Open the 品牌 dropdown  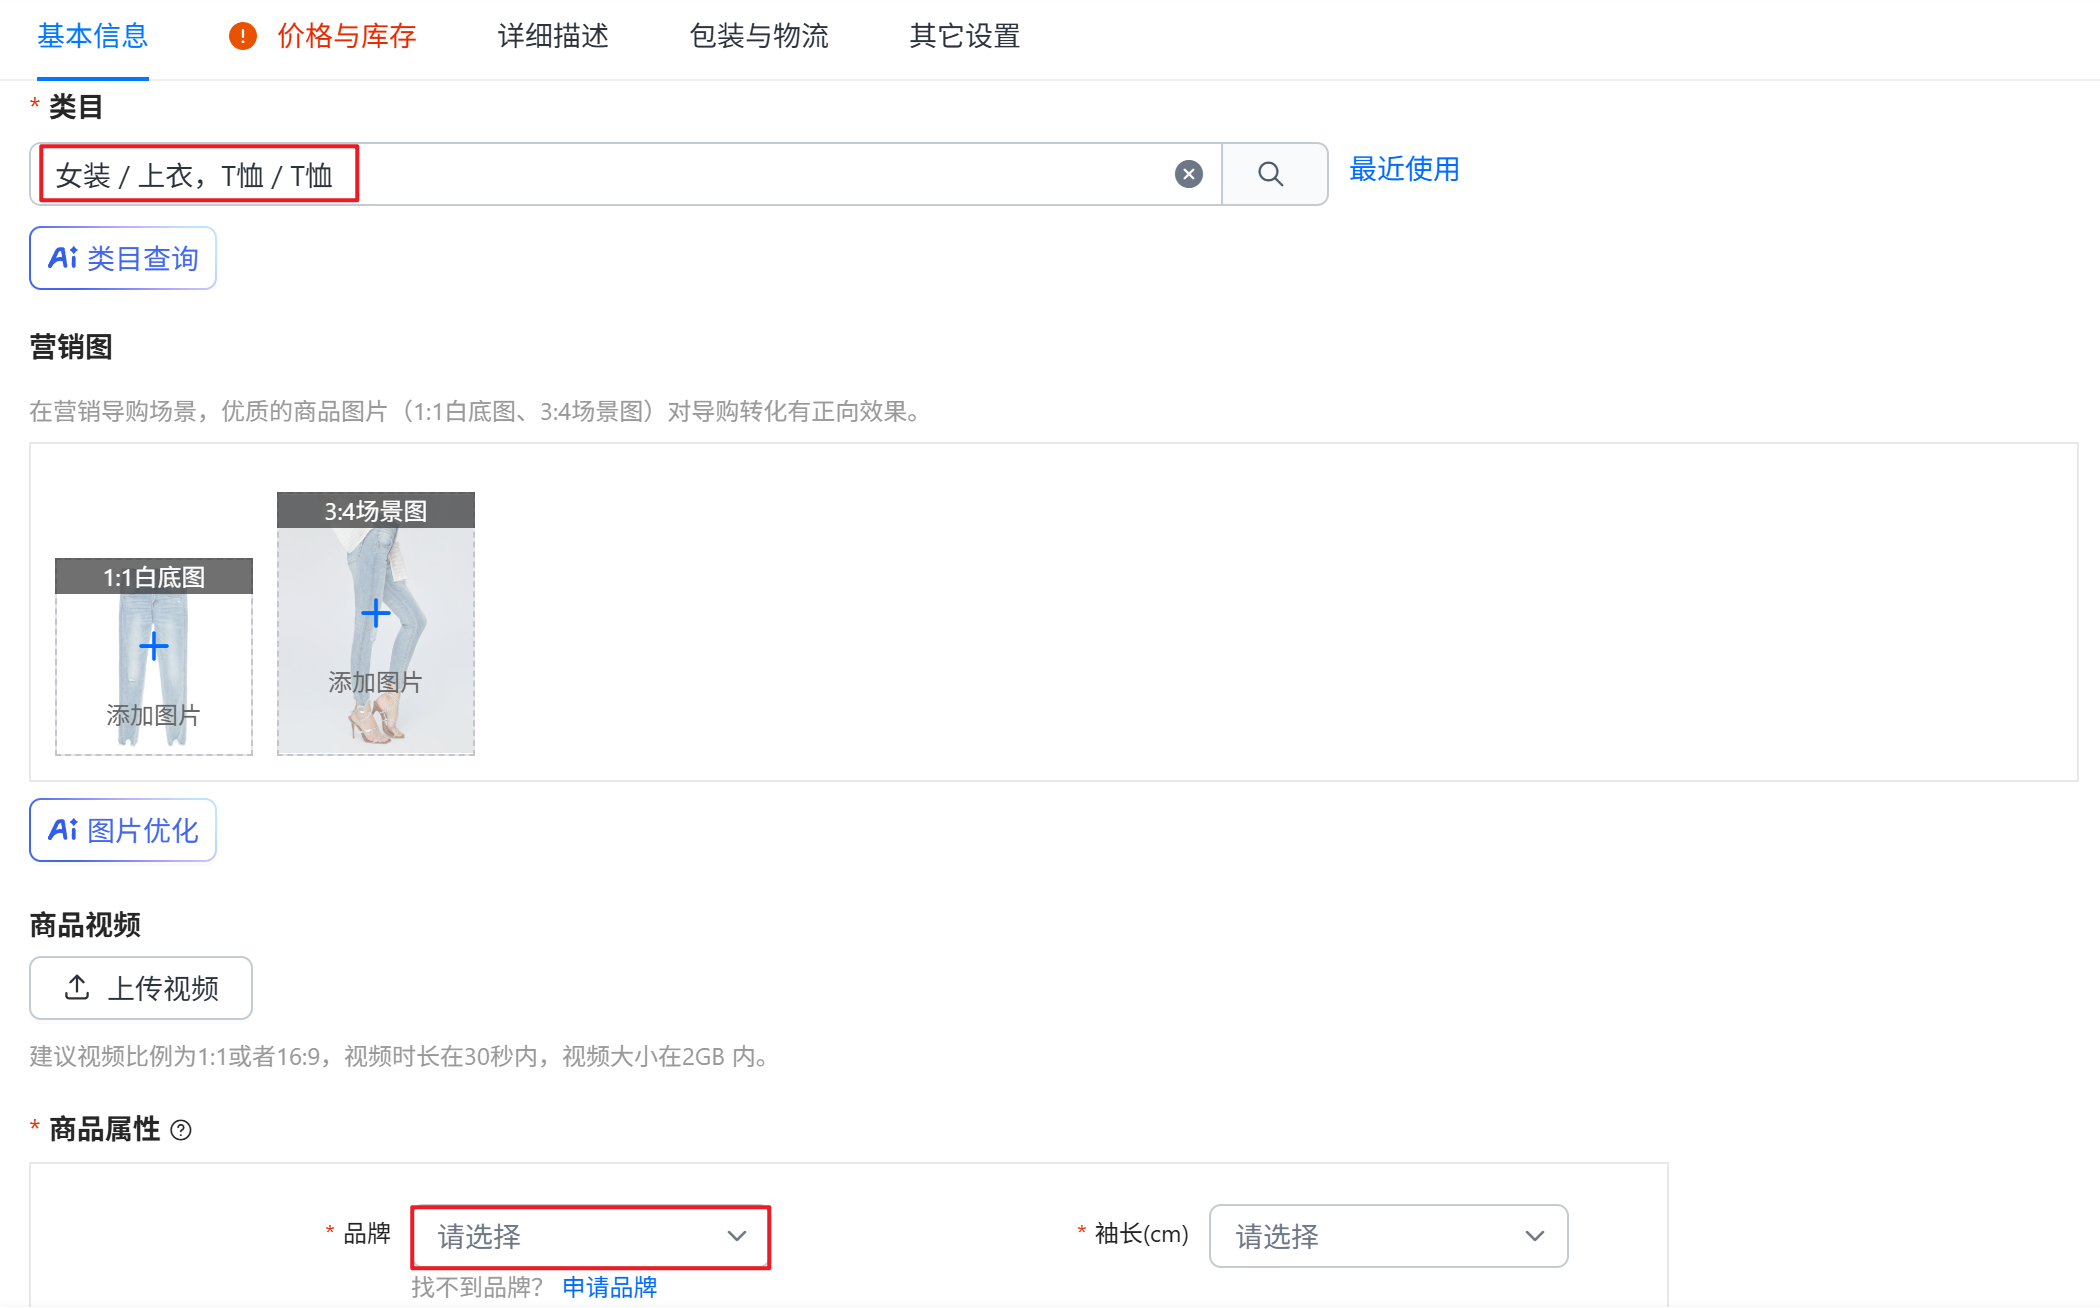click(x=590, y=1237)
